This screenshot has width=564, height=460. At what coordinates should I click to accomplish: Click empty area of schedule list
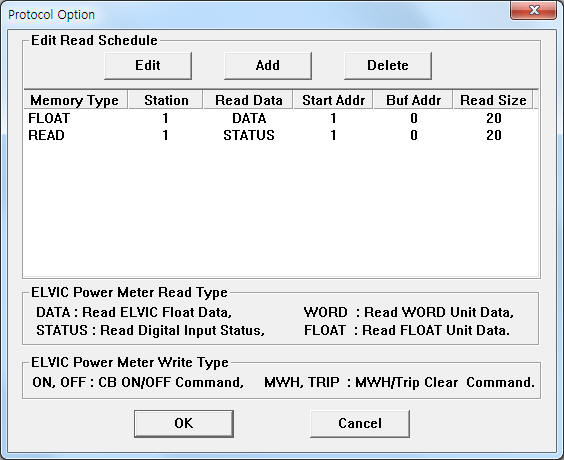[x=281, y=210]
